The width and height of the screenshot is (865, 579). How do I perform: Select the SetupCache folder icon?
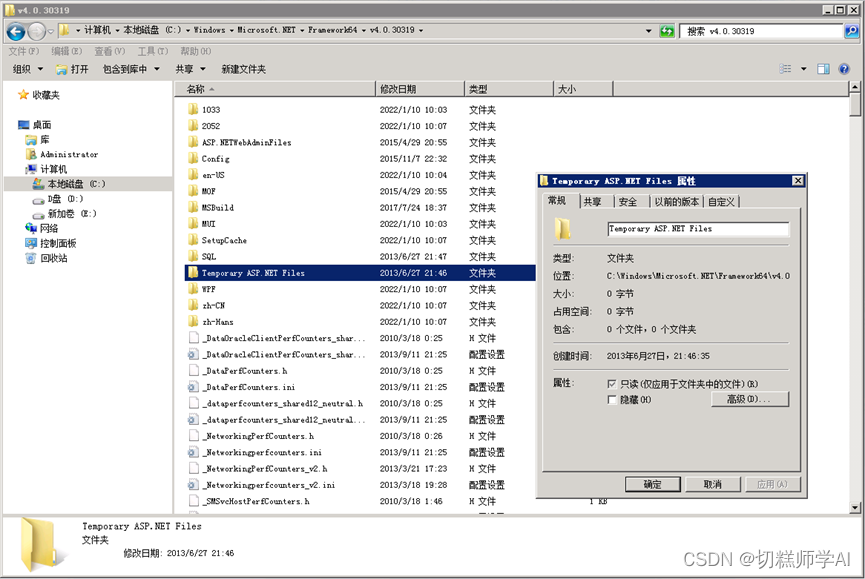(193, 240)
